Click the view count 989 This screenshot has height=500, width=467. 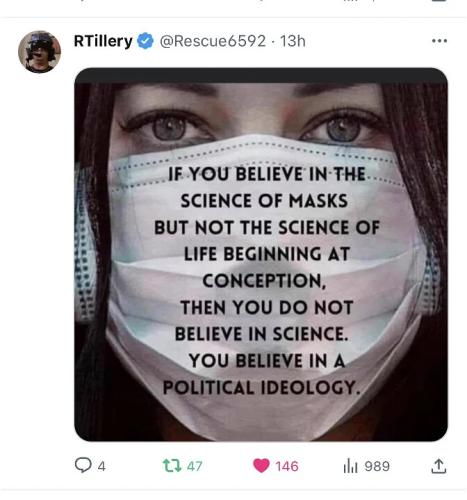coord(377,466)
